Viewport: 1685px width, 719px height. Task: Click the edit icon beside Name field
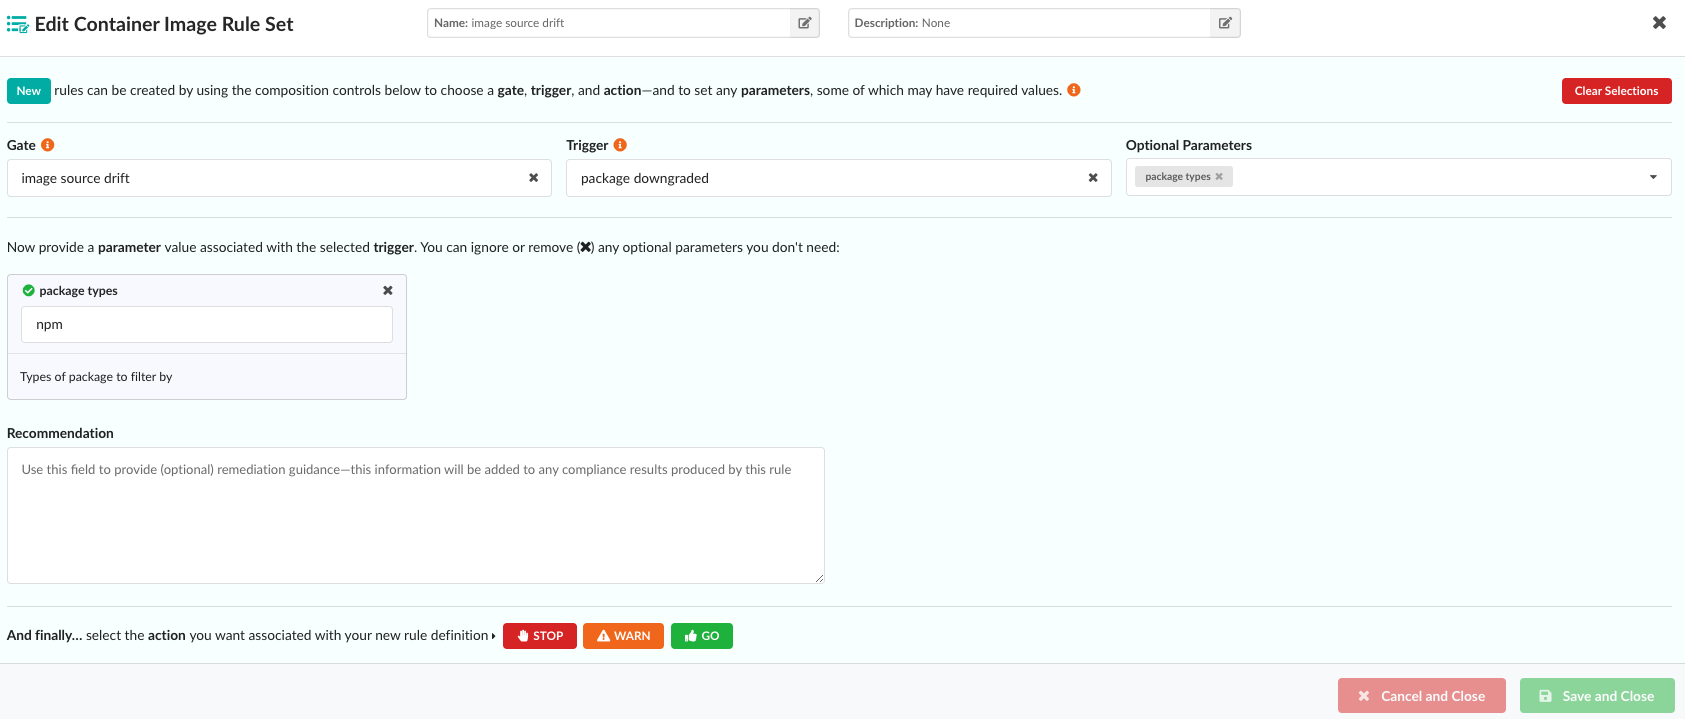pos(804,23)
